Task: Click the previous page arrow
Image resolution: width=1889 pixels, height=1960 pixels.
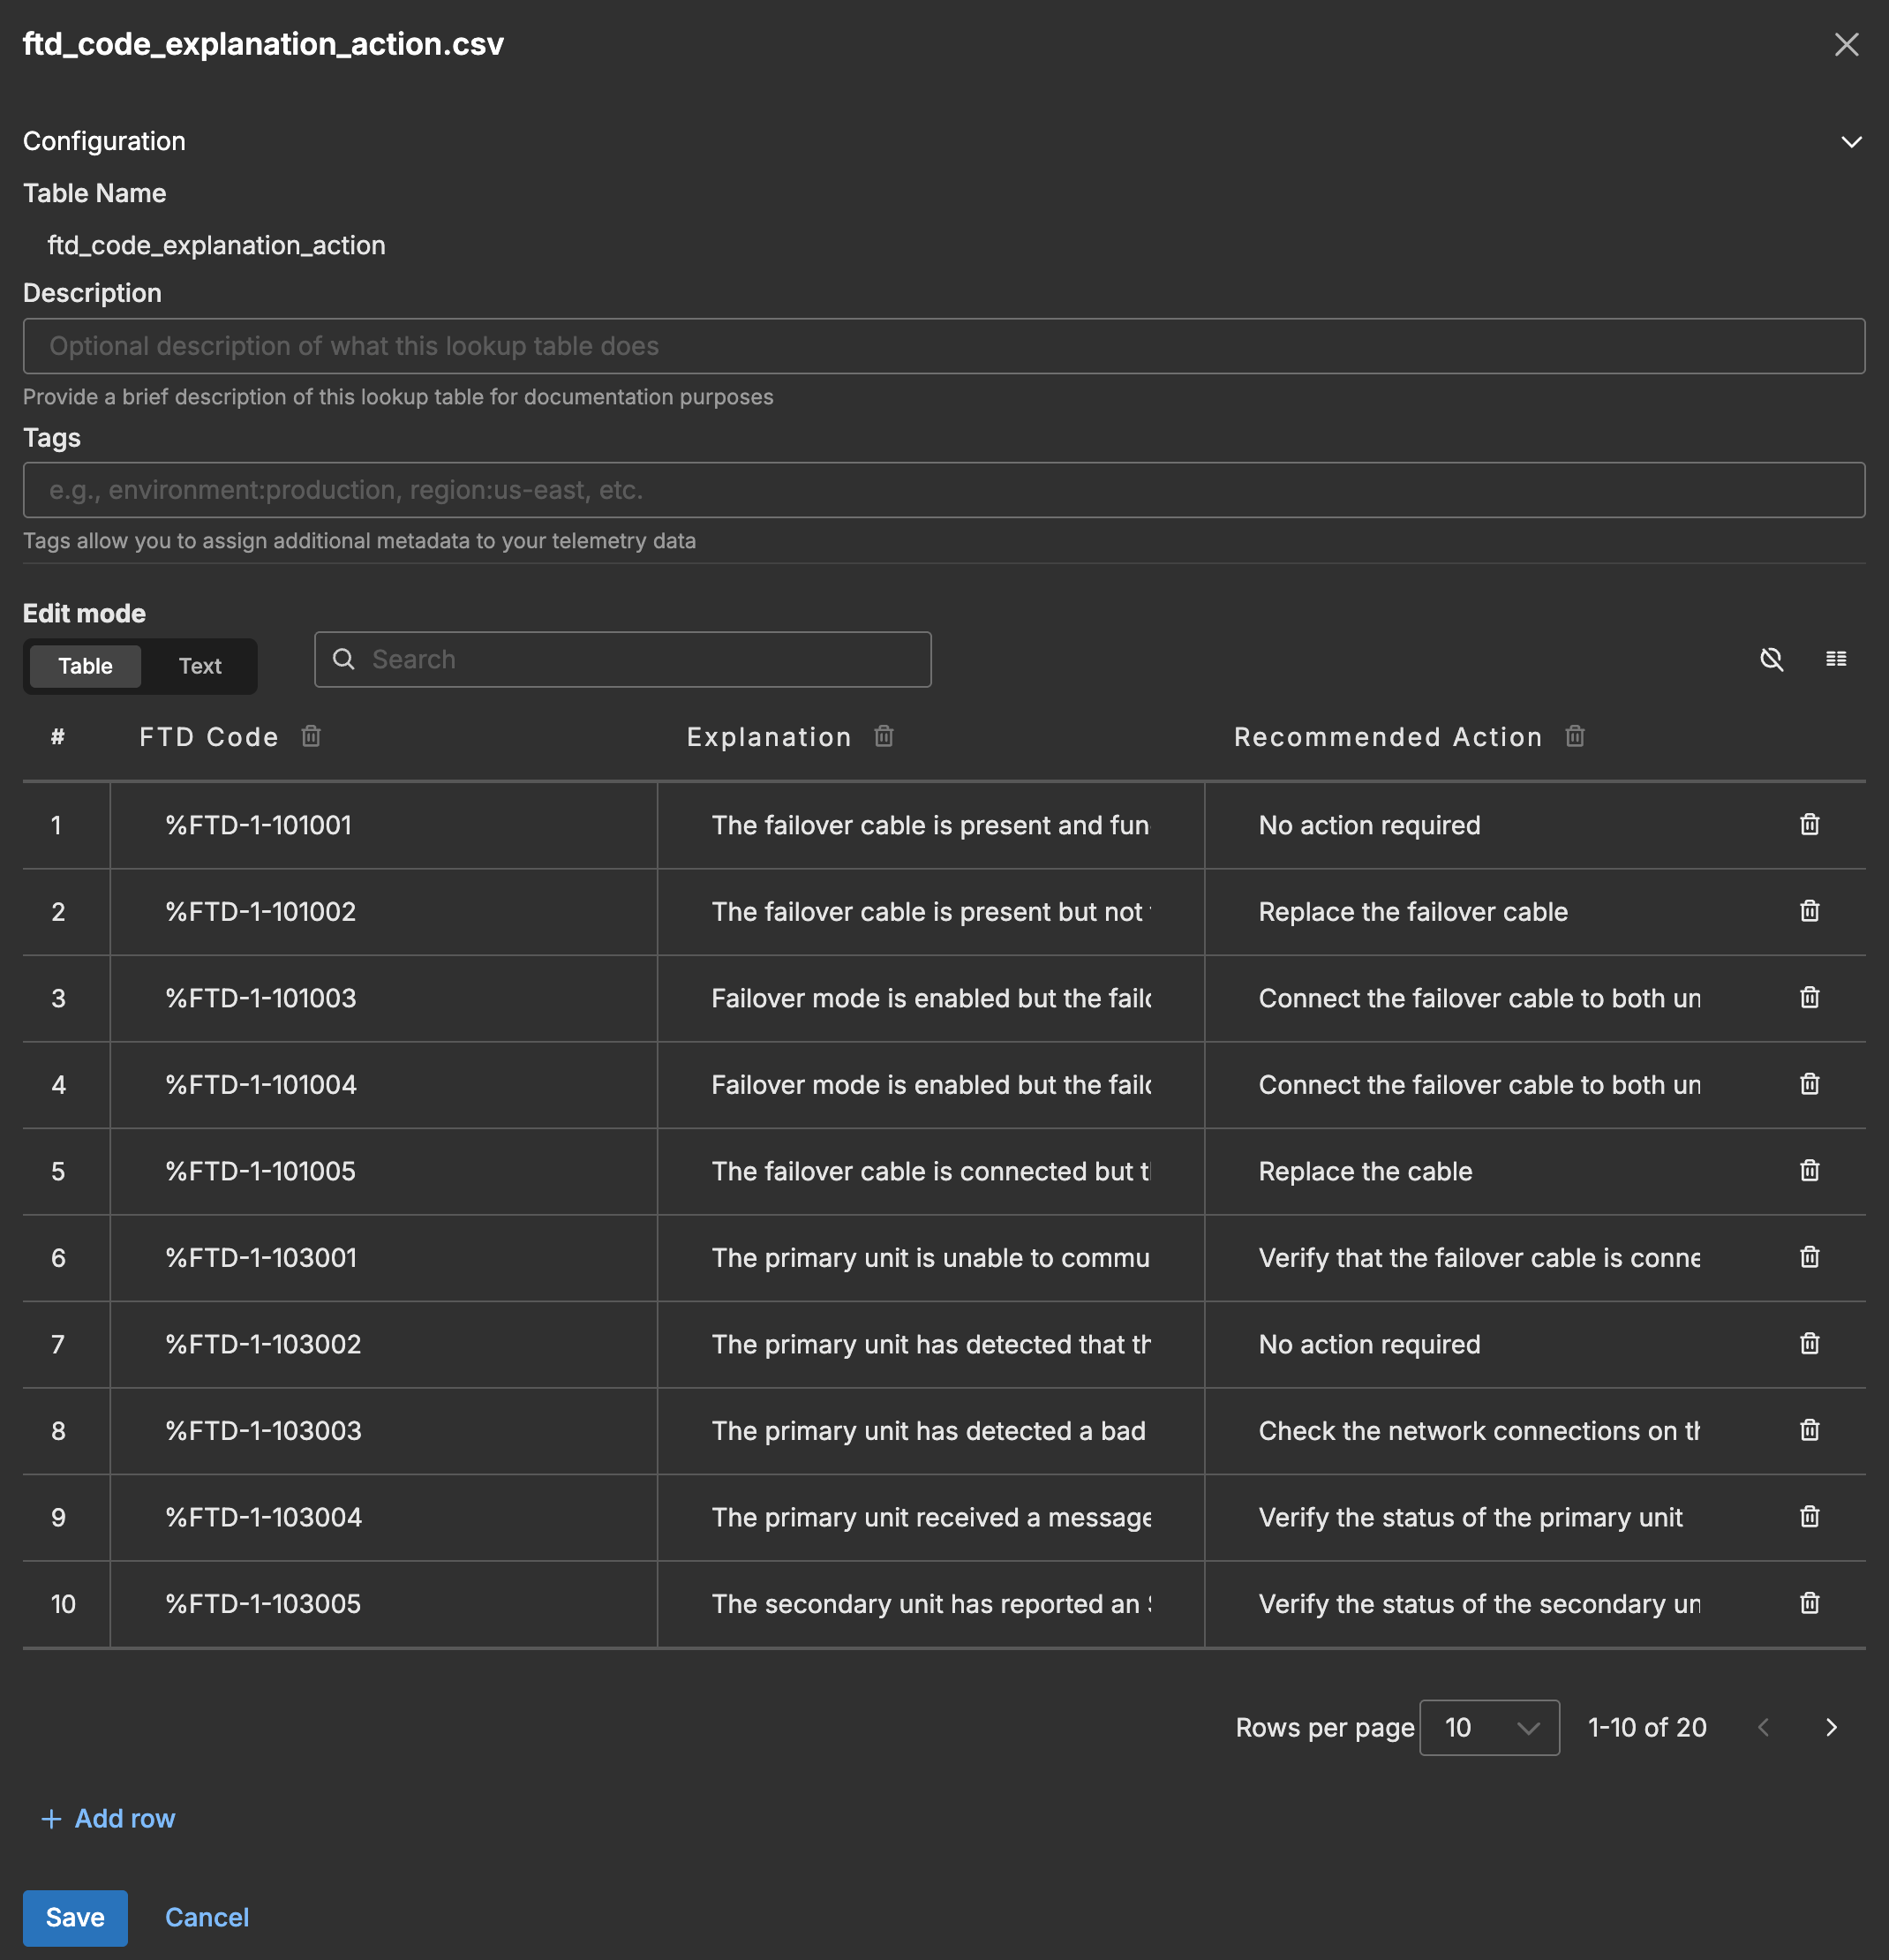Action: click(1763, 1727)
